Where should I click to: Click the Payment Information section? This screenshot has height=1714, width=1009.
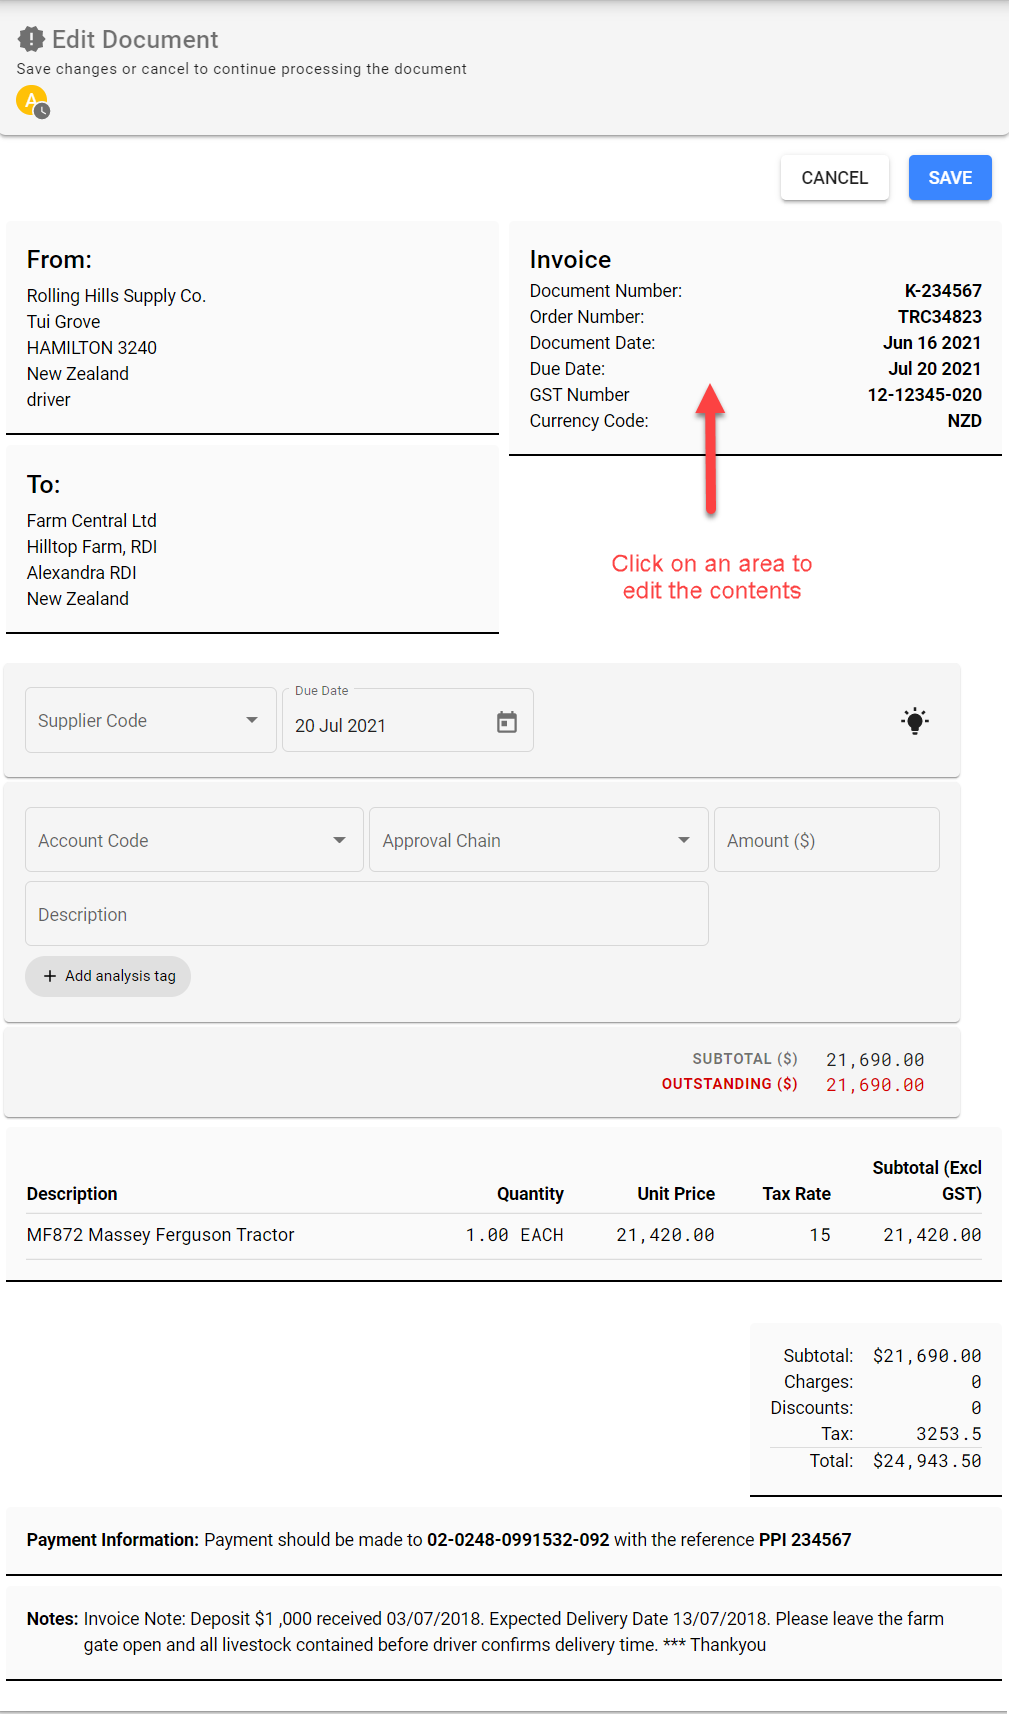pos(504,1540)
